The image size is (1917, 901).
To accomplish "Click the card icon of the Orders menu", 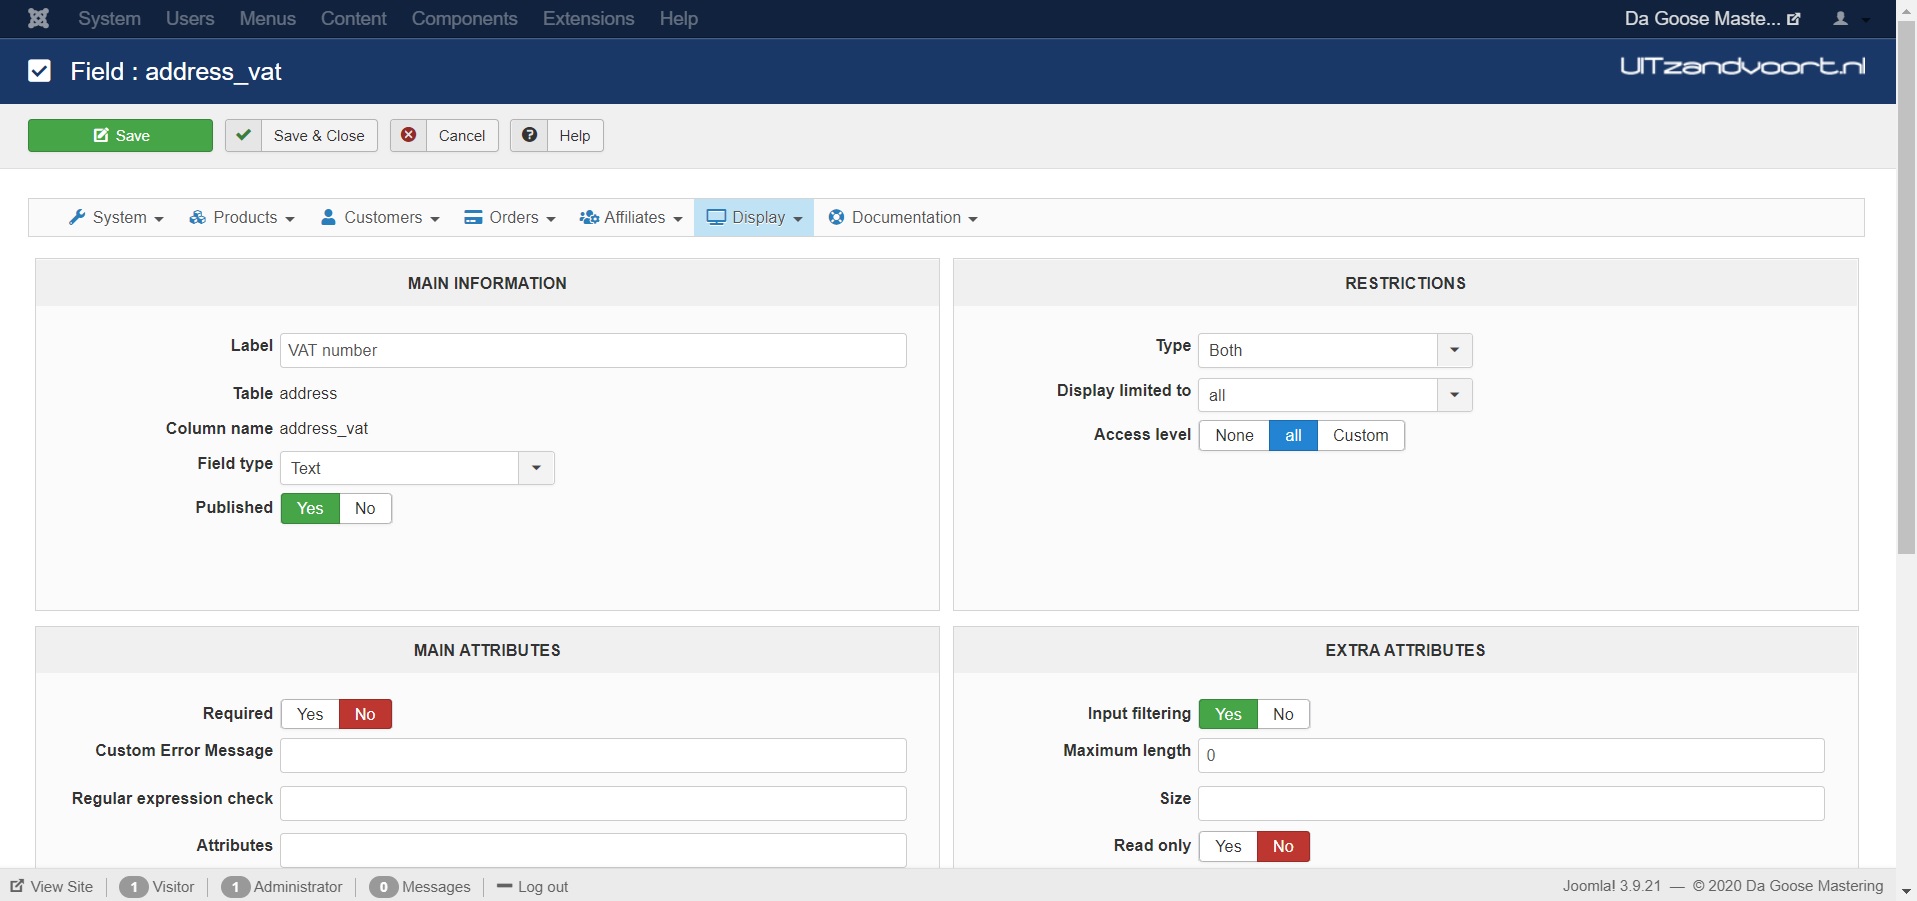I will (x=473, y=217).
